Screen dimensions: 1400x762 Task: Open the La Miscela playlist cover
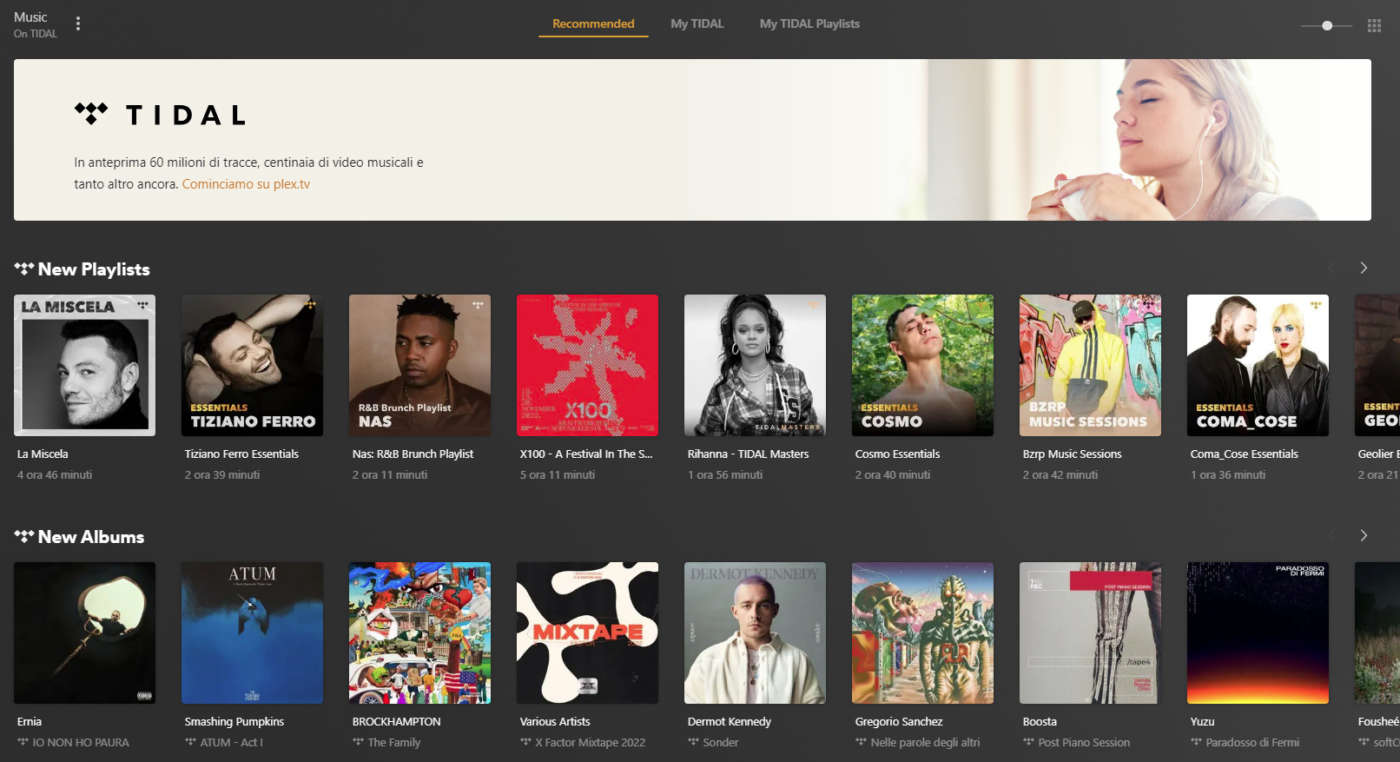coord(85,365)
